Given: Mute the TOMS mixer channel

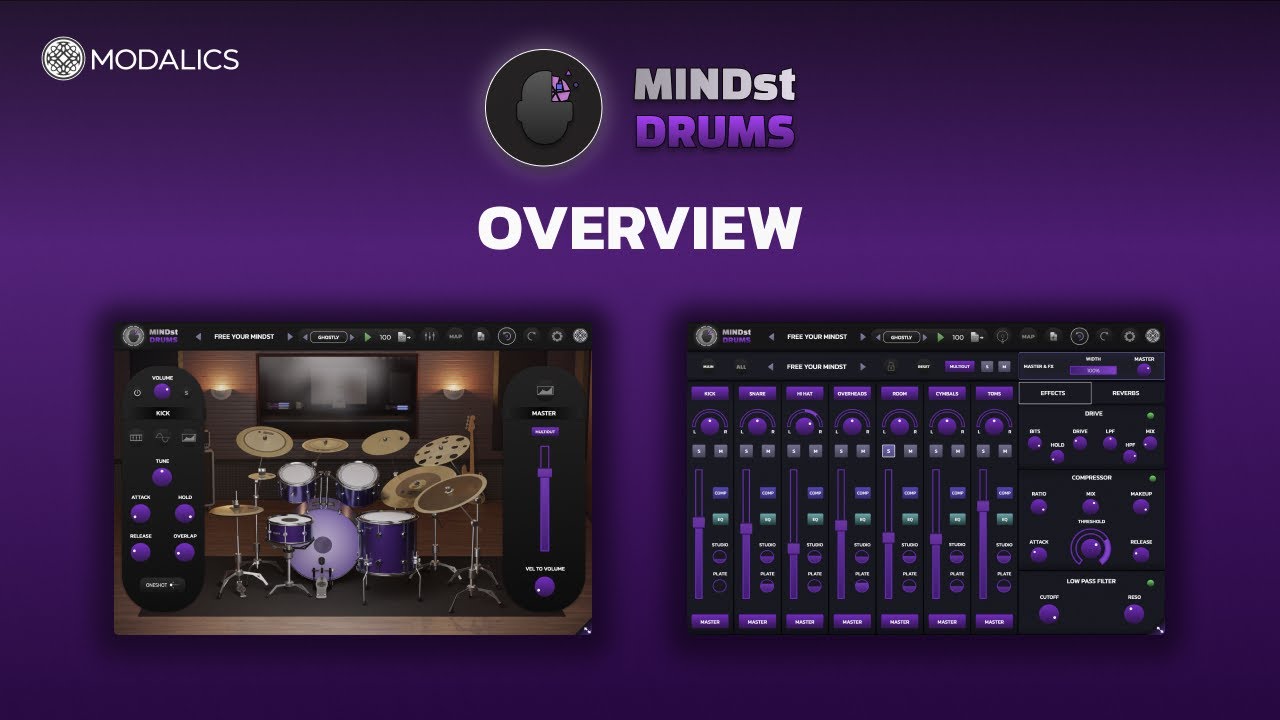Looking at the screenshot, I should click(x=1005, y=451).
